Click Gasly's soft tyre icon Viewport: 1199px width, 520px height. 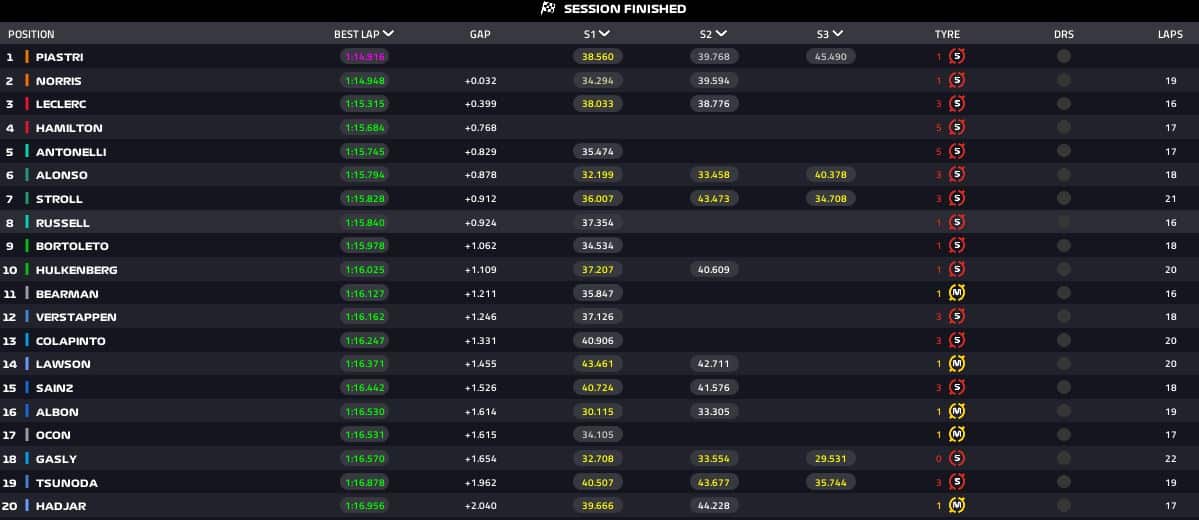957,458
